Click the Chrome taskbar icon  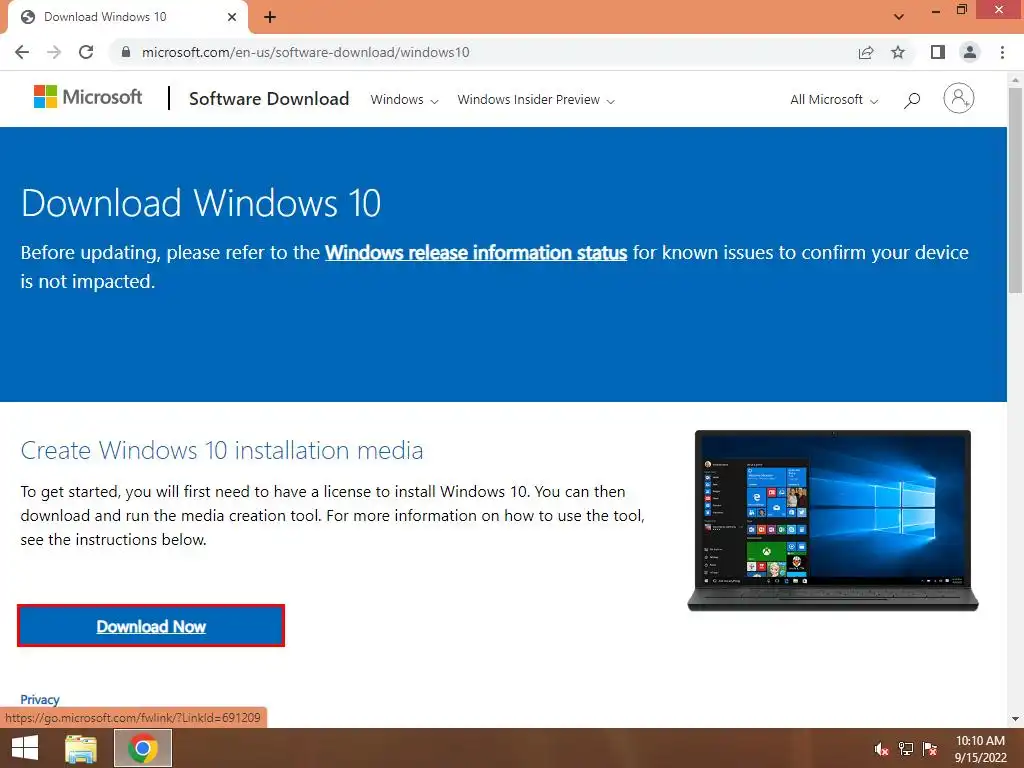[143, 748]
